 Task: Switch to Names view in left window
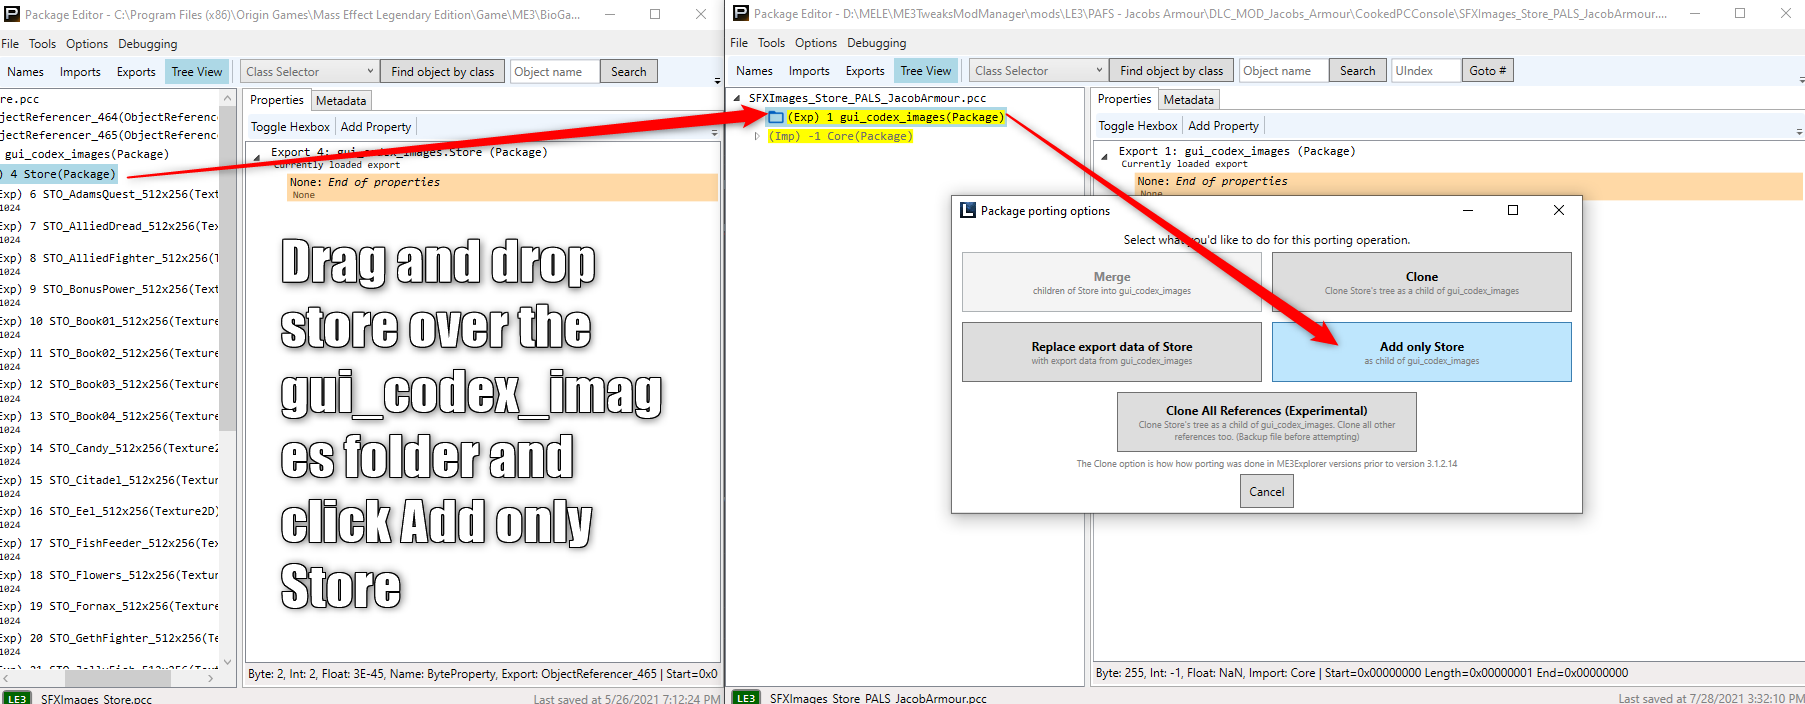pos(25,72)
